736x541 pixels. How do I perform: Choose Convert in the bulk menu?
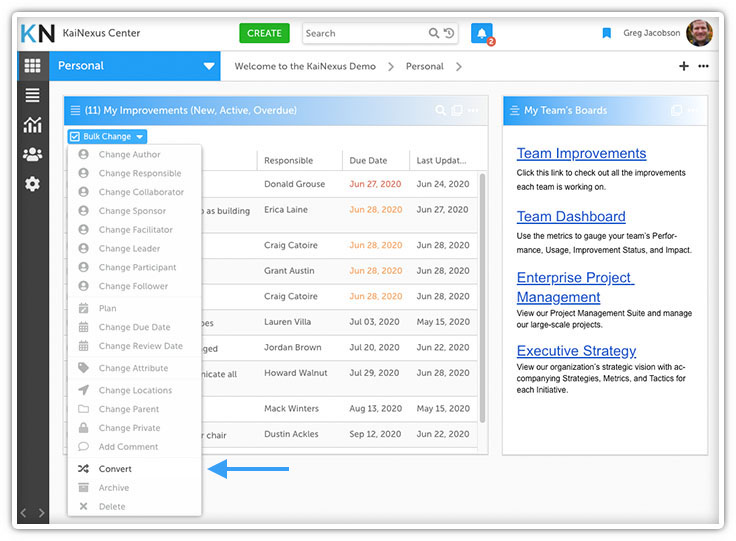[x=135, y=469]
